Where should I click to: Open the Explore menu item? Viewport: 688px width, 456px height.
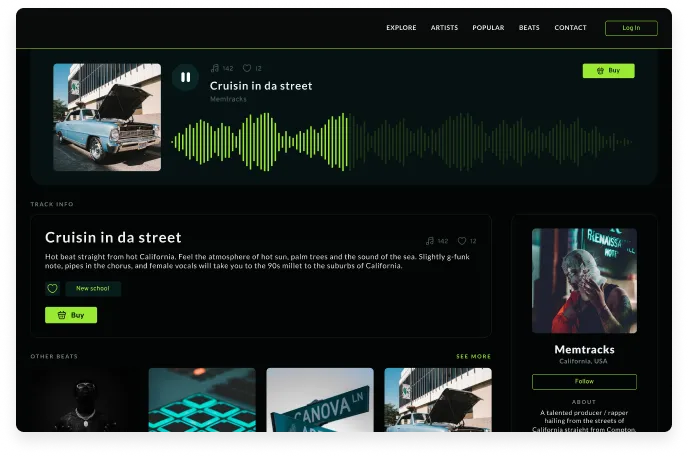(401, 28)
